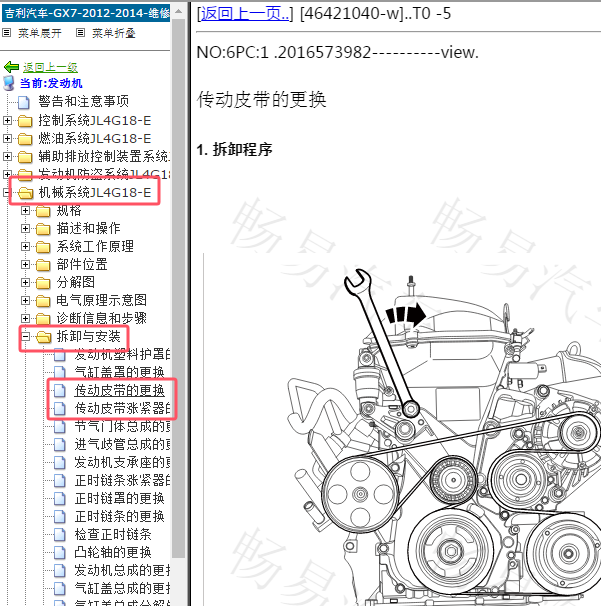Expand the 描述和操作 folder

(26, 228)
